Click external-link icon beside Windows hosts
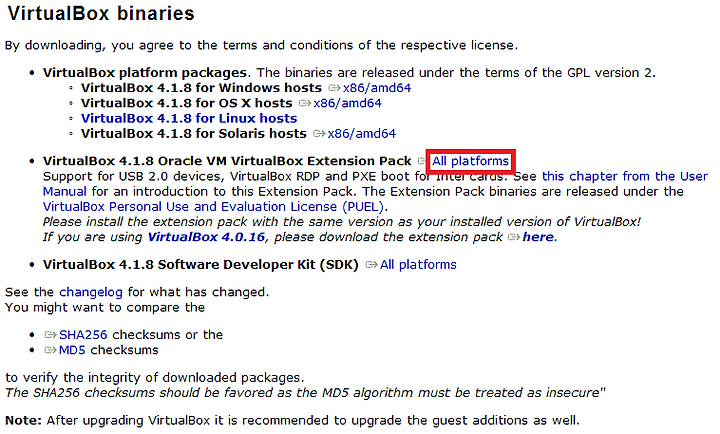The height and width of the screenshot is (434, 720). pos(334,88)
